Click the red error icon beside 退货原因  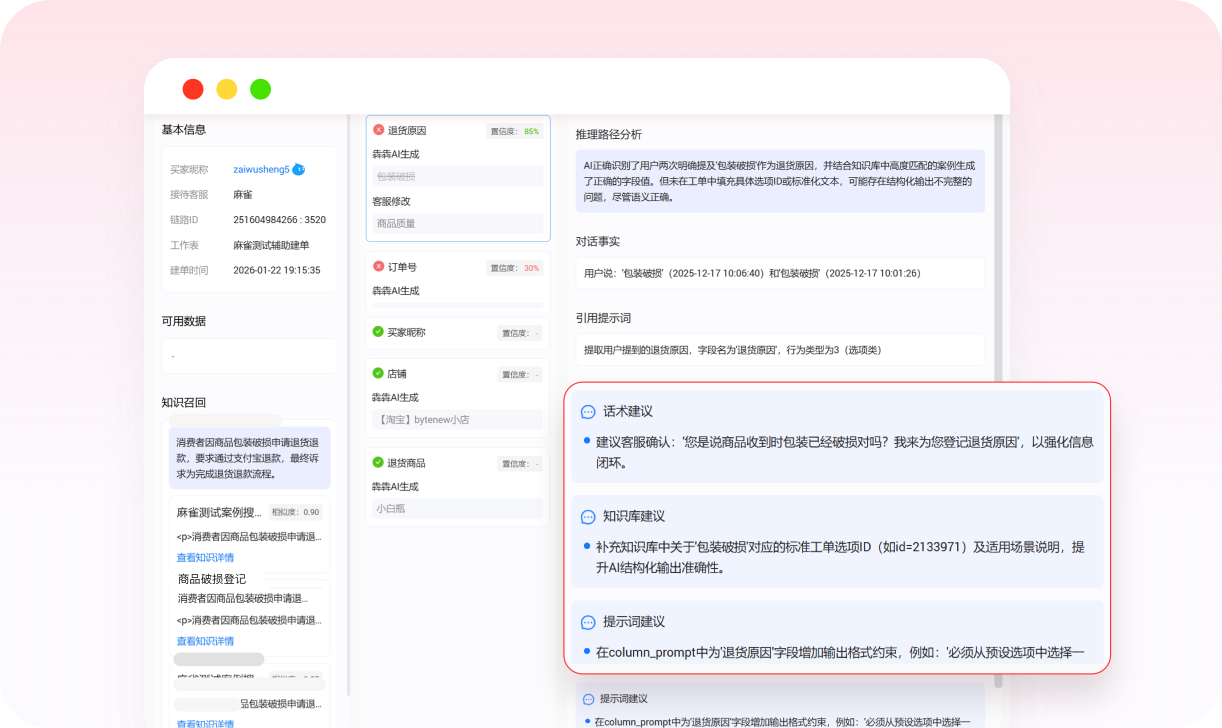click(x=378, y=130)
